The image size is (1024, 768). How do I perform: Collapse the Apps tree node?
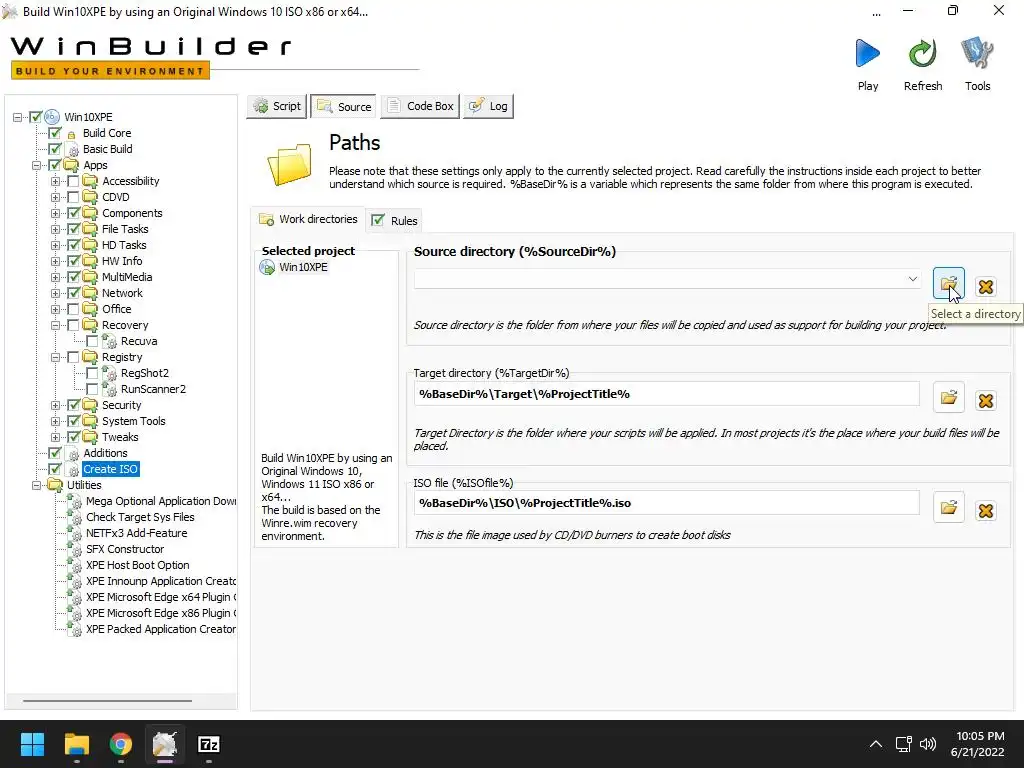coord(37,165)
